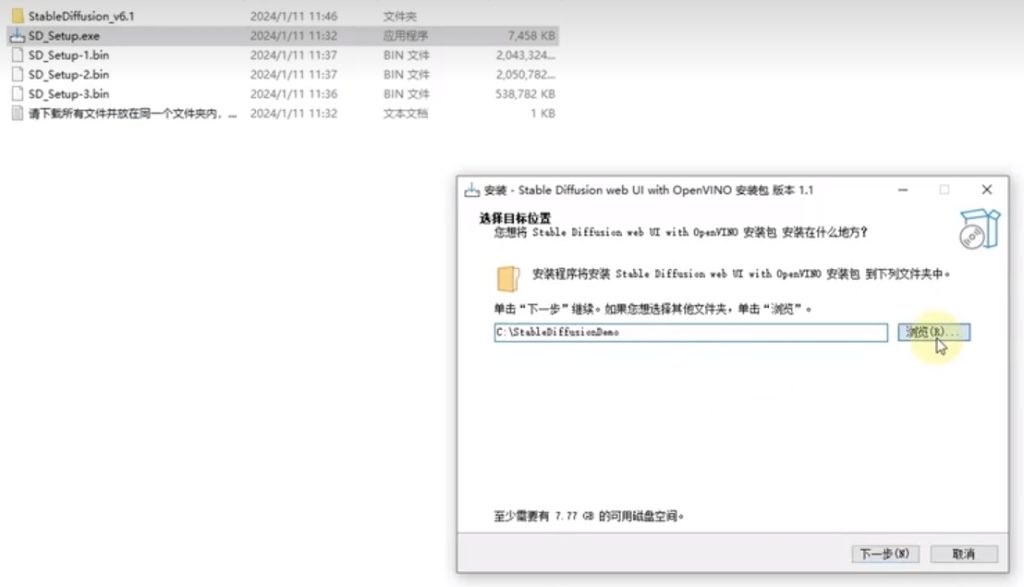Screen dimensions: 1024x587
Task: Click the date in the SD_Setup.exe row
Action: 294,35
